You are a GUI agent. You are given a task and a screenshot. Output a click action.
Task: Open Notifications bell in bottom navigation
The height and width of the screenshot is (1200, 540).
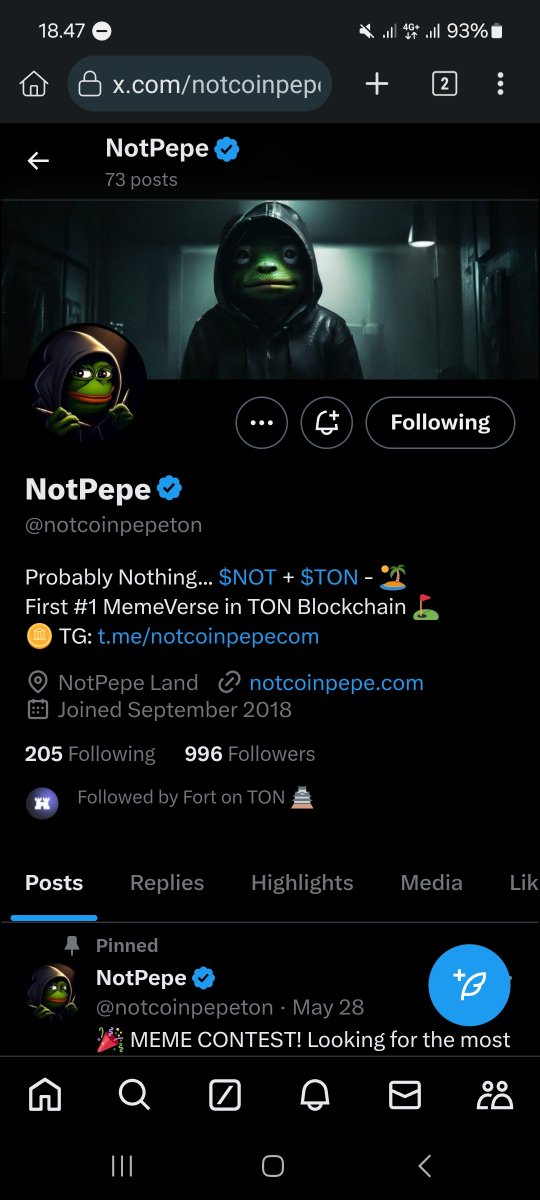pos(315,1096)
